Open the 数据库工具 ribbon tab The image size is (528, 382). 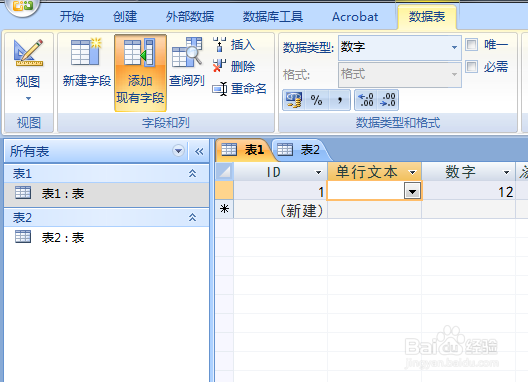coord(273,17)
